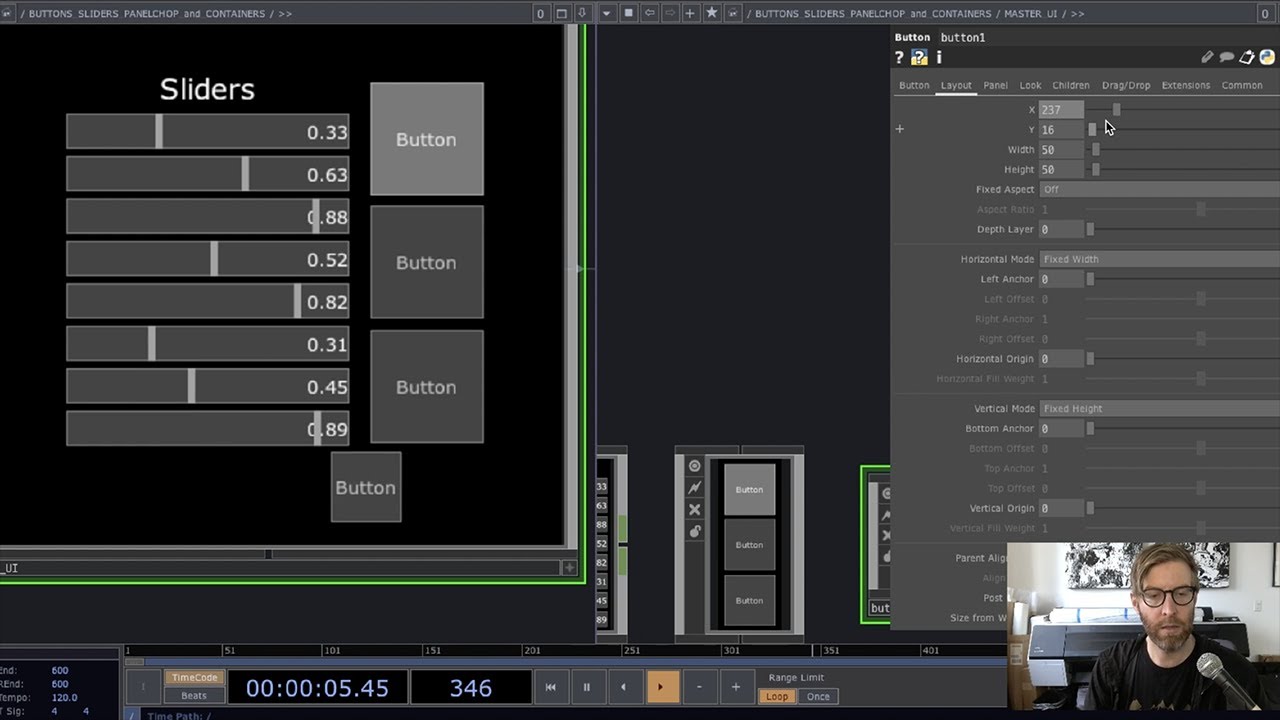This screenshot has height=720, width=1280.
Task: Open the Horizontal Mode Fixed Width dropdown
Action: click(1158, 259)
